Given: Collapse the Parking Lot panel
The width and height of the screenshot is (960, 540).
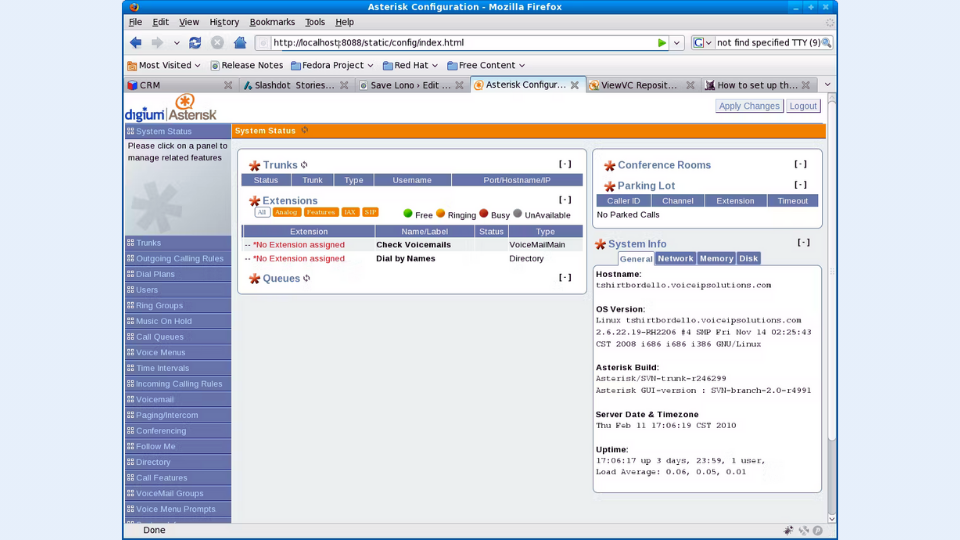Looking at the screenshot, I should pyautogui.click(x=800, y=184).
